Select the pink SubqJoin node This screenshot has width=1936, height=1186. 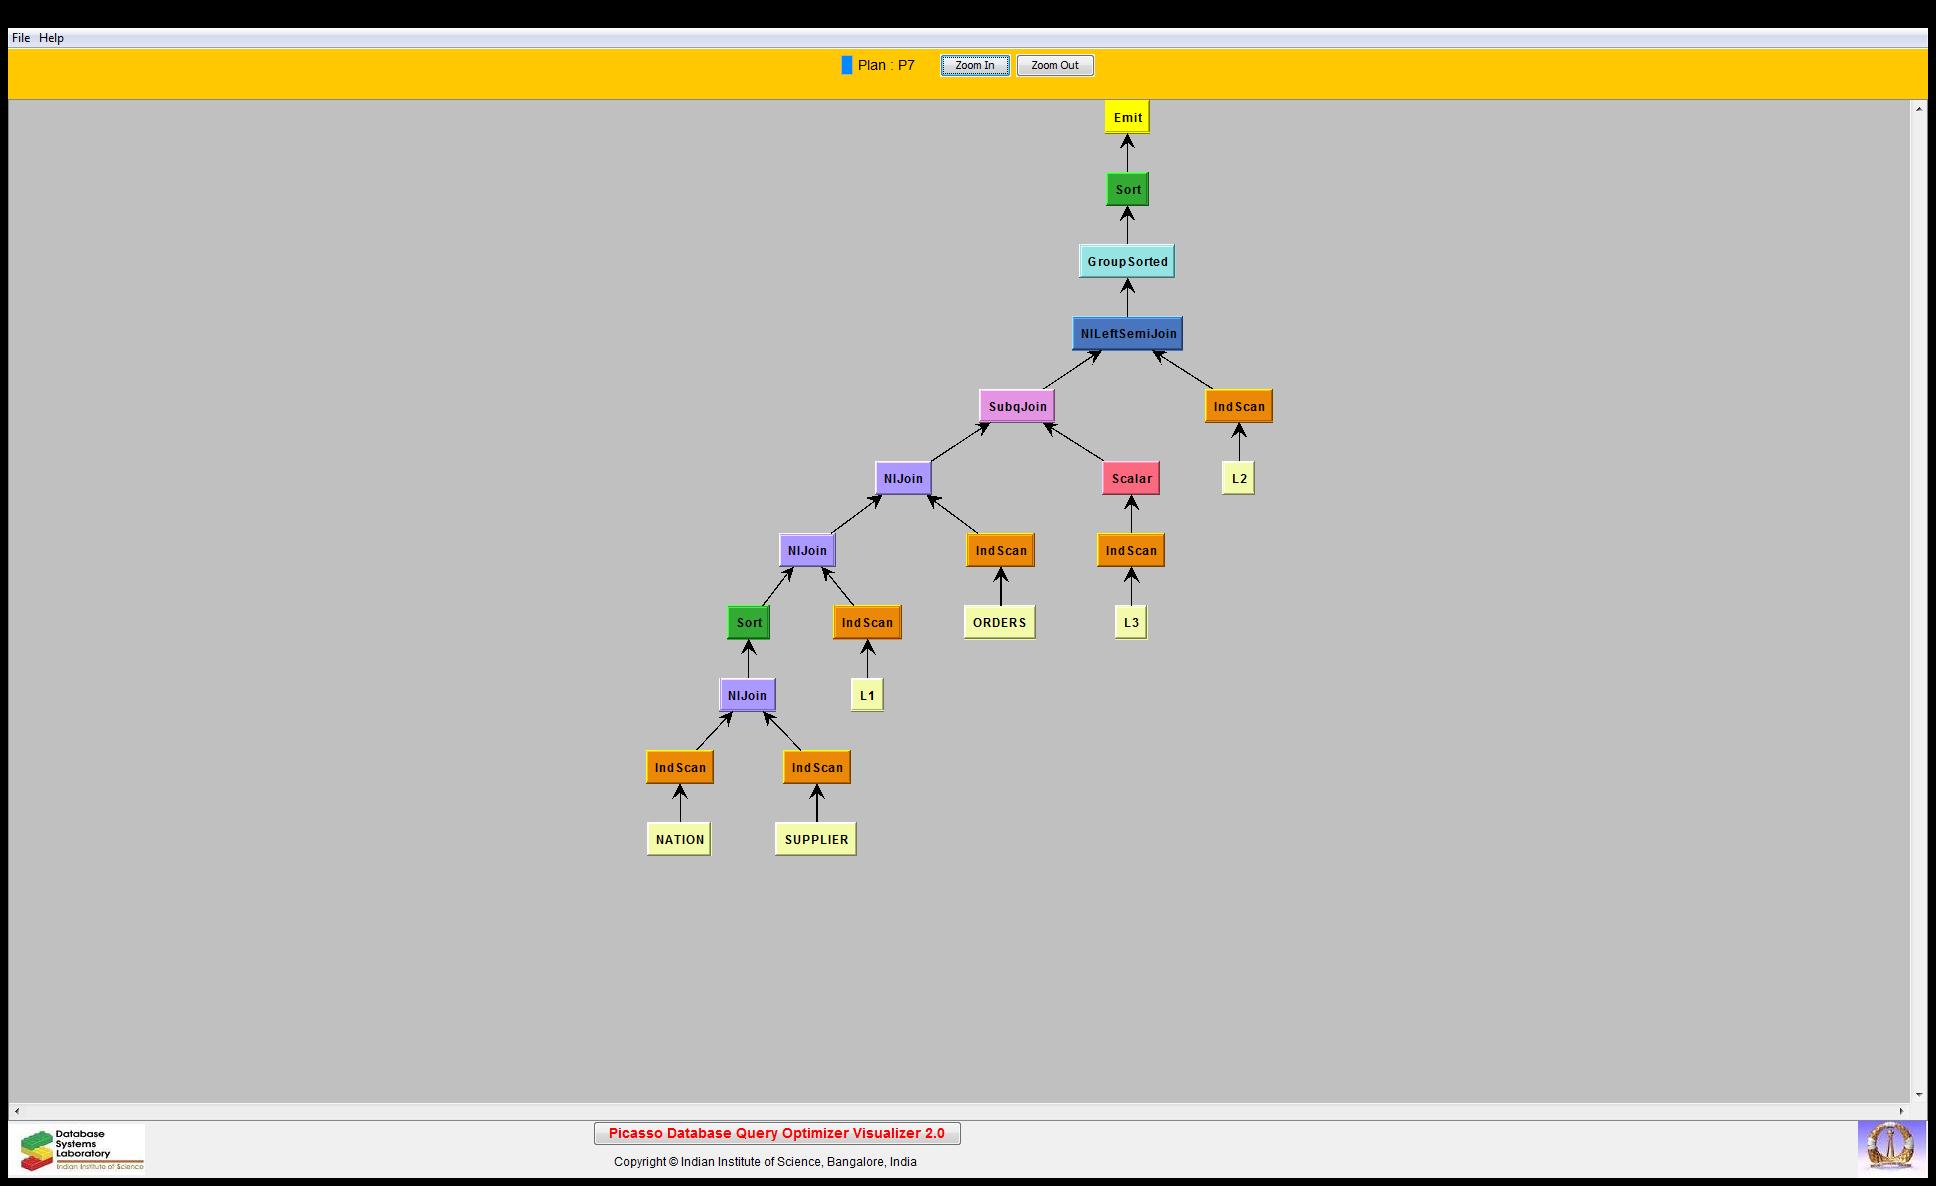coord(1017,406)
